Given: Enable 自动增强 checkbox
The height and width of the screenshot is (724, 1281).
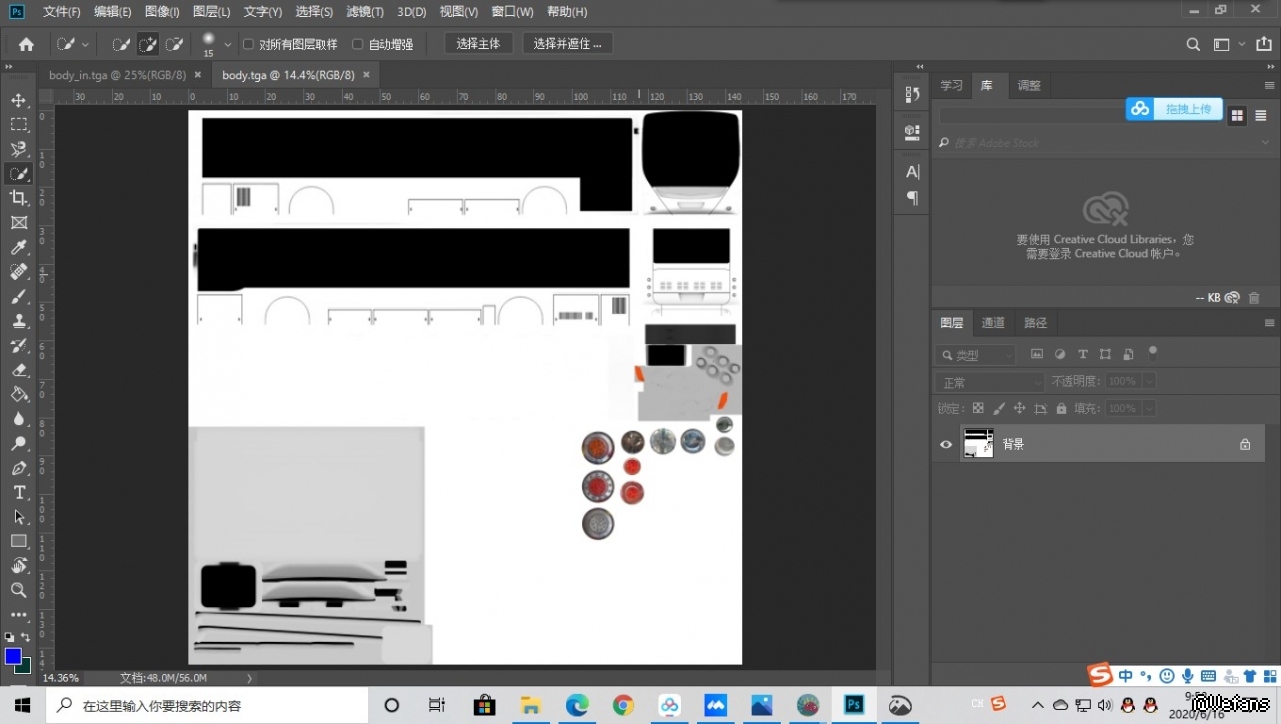Looking at the screenshot, I should click(x=358, y=44).
